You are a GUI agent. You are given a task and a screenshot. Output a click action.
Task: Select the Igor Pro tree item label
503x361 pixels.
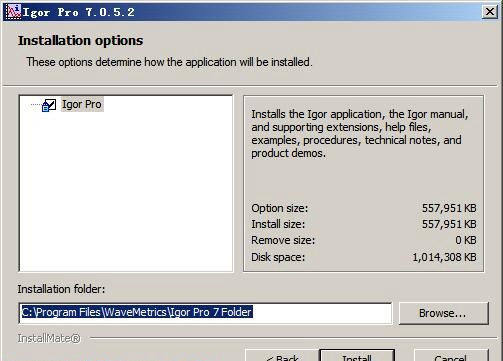tap(82, 104)
